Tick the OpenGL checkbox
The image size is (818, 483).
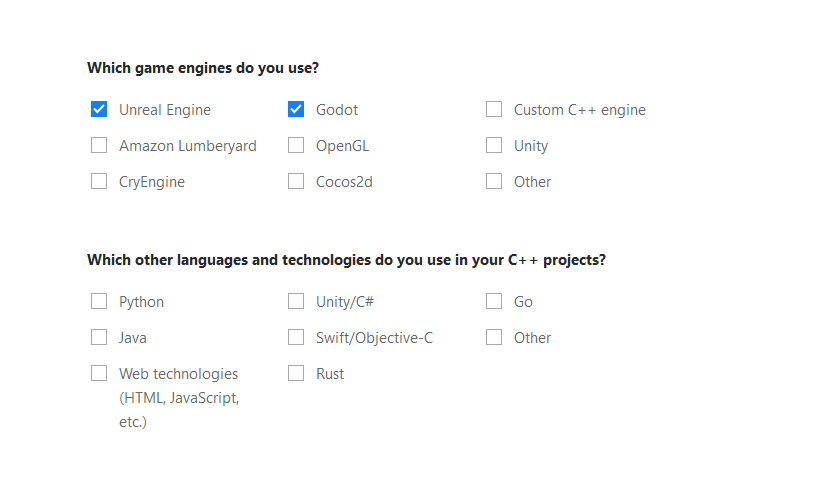296,146
